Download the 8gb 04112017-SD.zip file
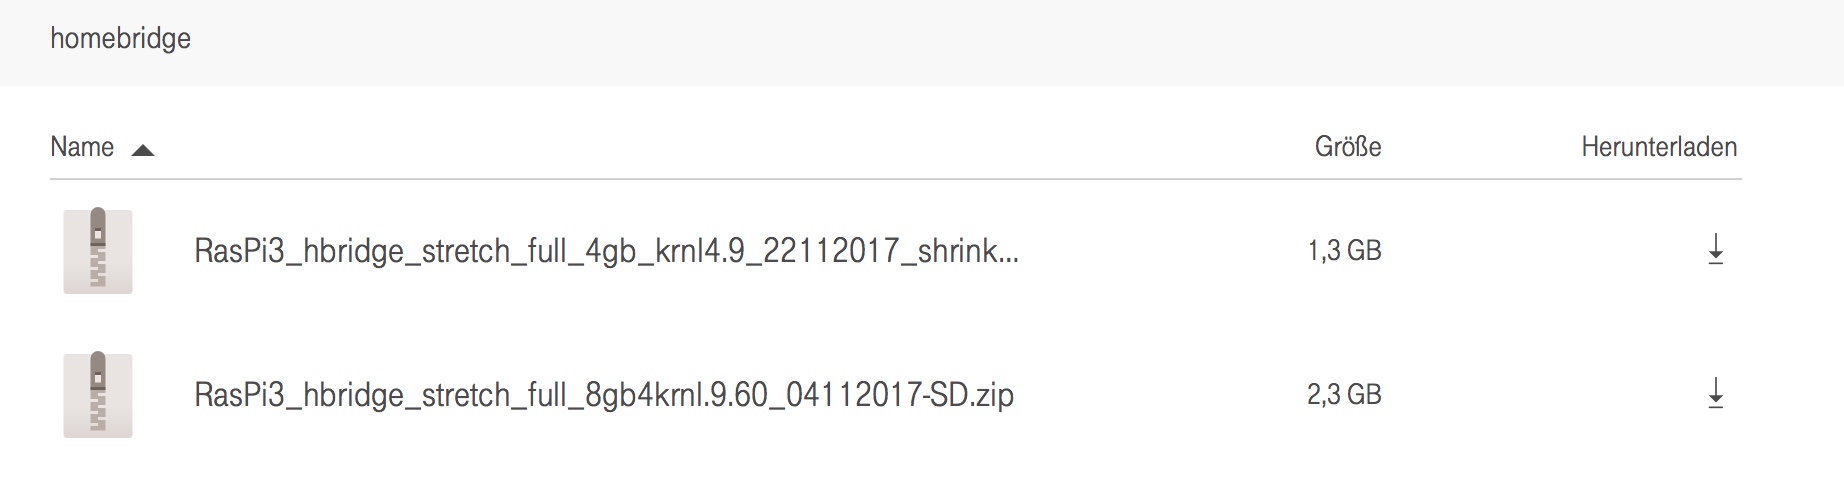 (1715, 393)
